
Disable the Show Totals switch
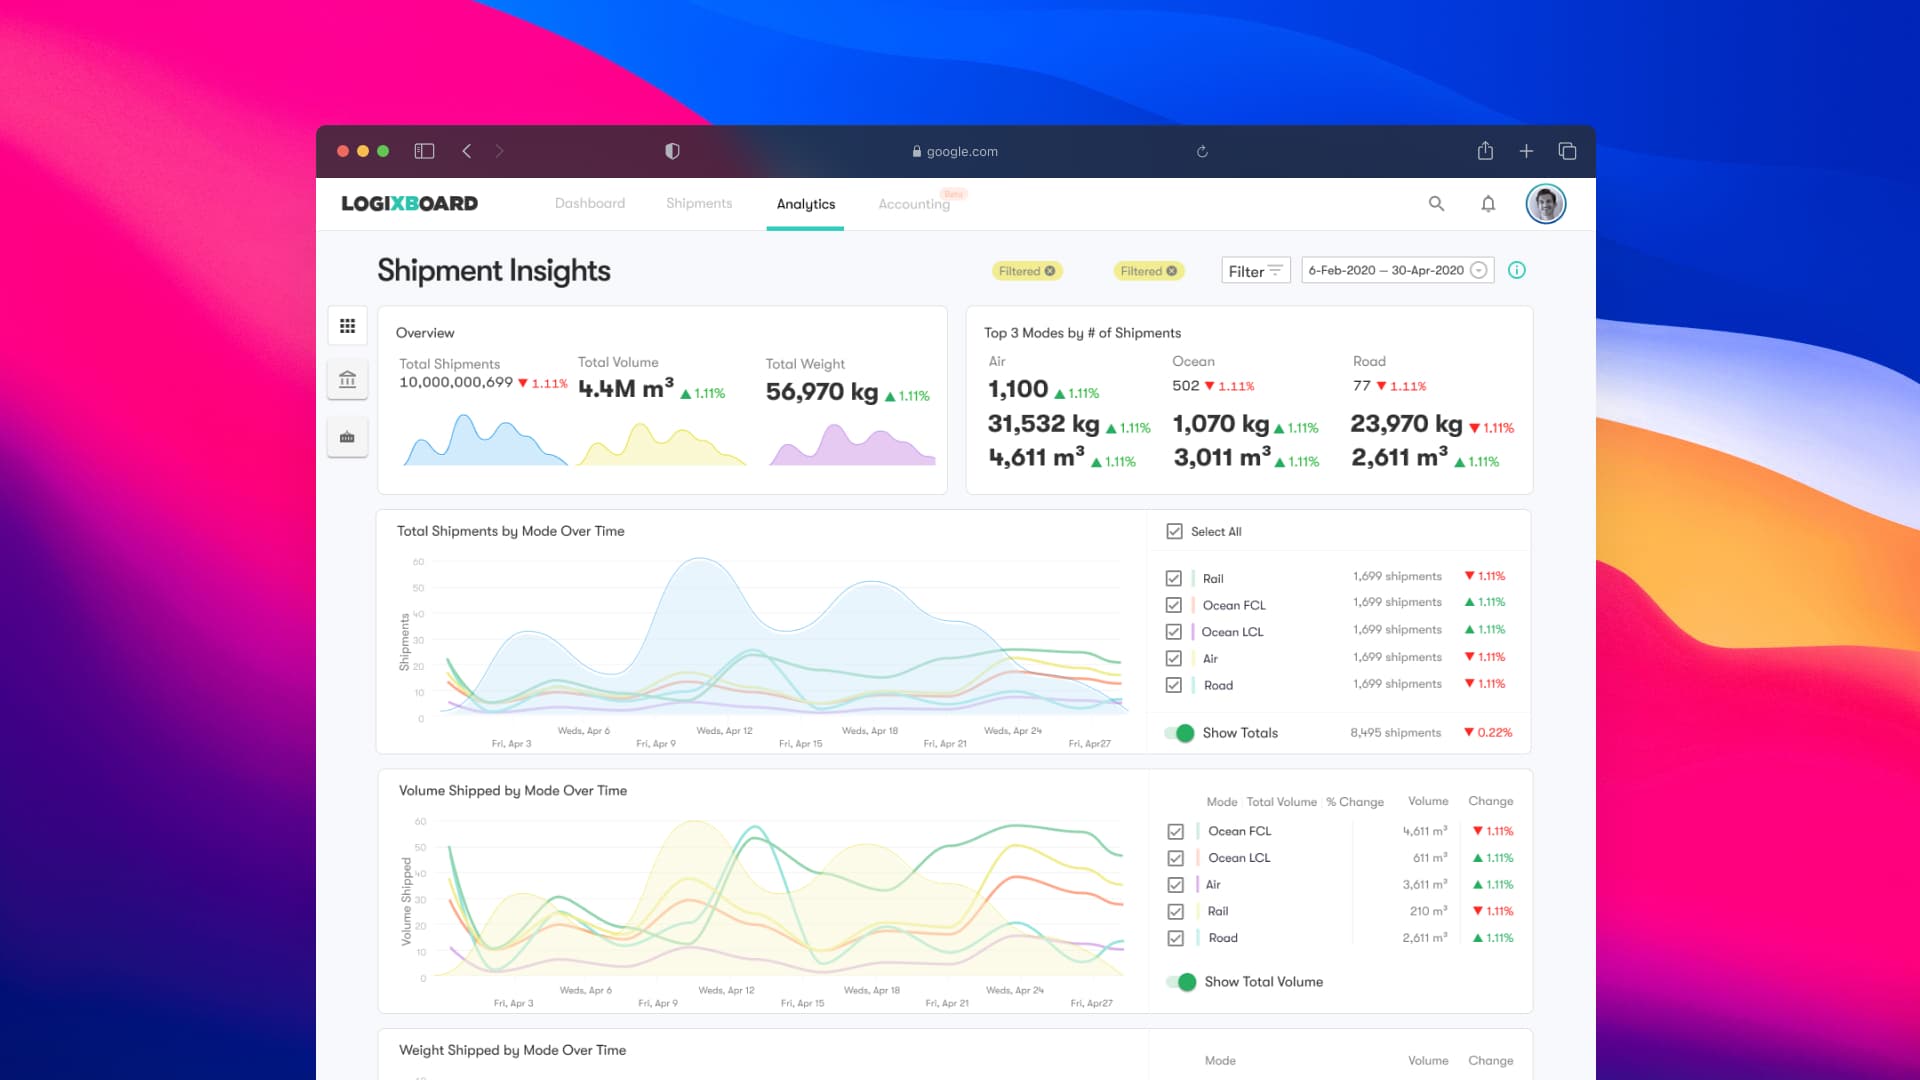coord(1181,733)
